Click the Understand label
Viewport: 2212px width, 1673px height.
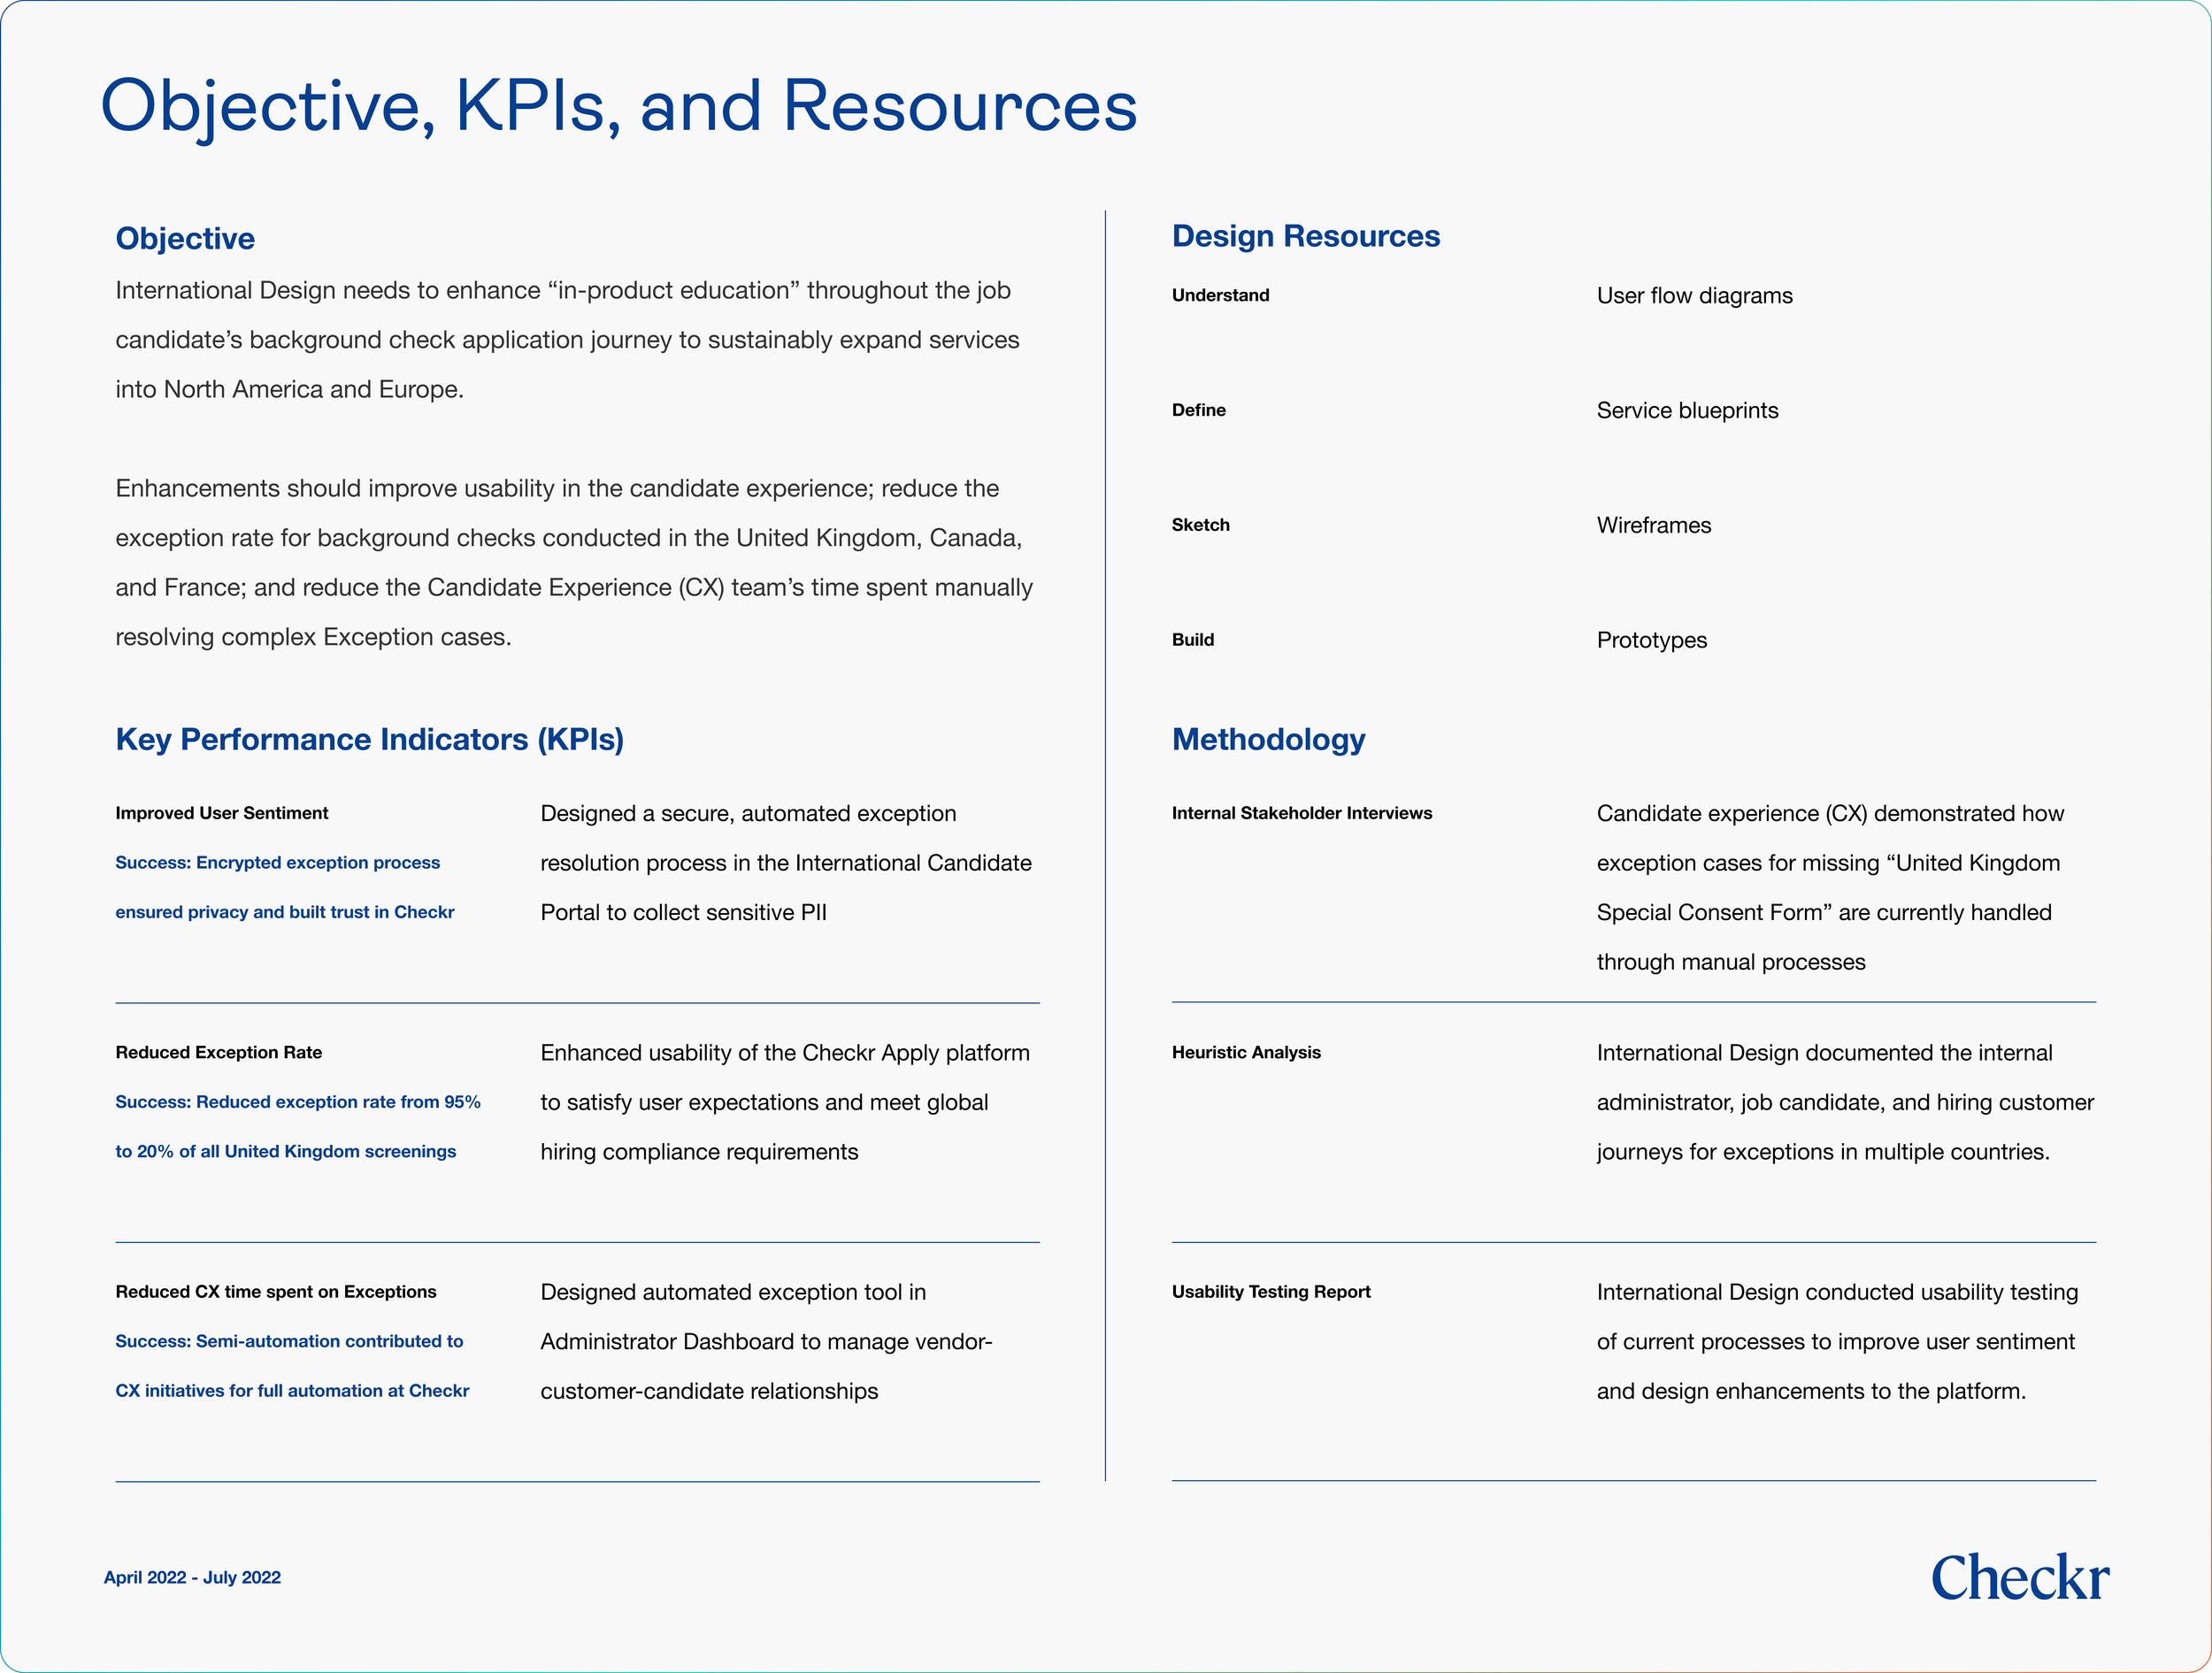tap(1220, 295)
